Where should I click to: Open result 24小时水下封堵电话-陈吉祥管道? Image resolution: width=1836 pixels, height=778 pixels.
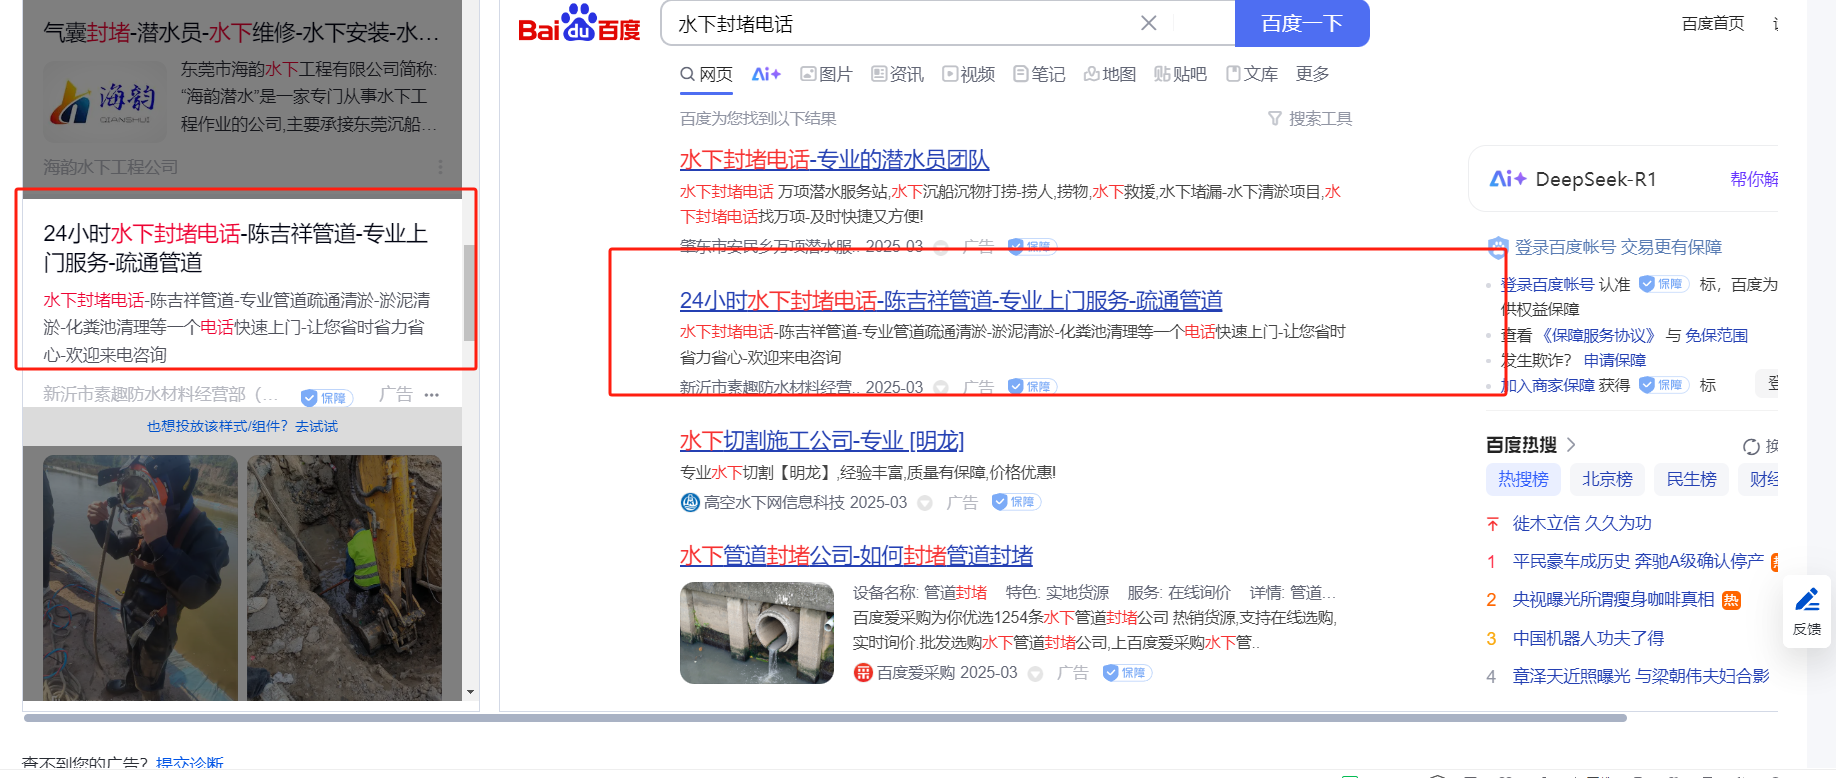tap(951, 301)
